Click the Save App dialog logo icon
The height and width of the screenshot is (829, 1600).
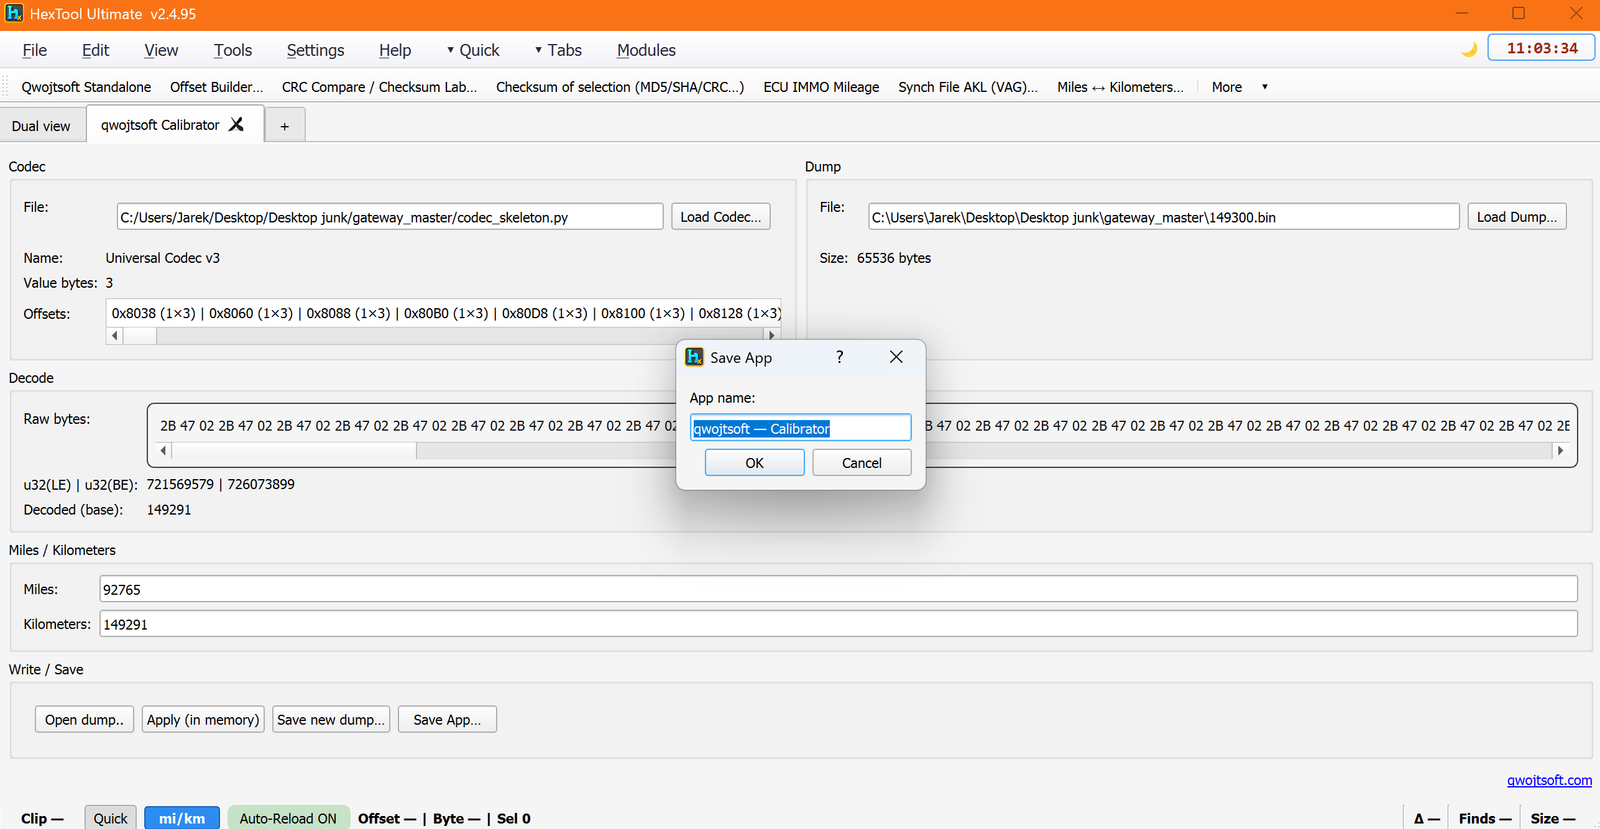coord(694,357)
